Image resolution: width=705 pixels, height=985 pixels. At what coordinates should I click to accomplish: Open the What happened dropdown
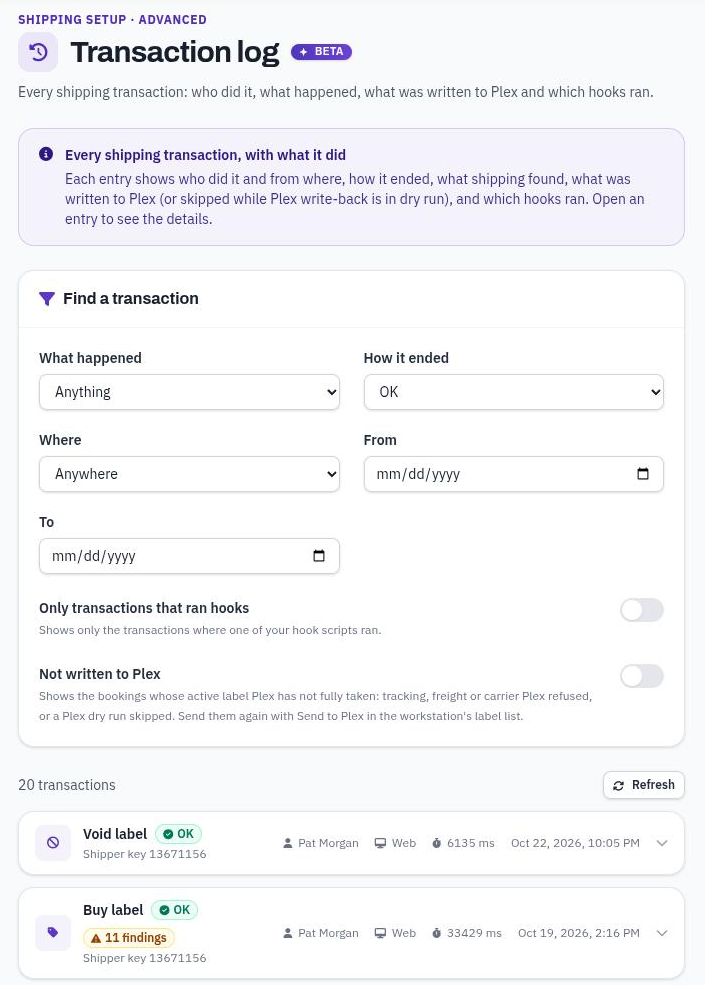tap(189, 392)
